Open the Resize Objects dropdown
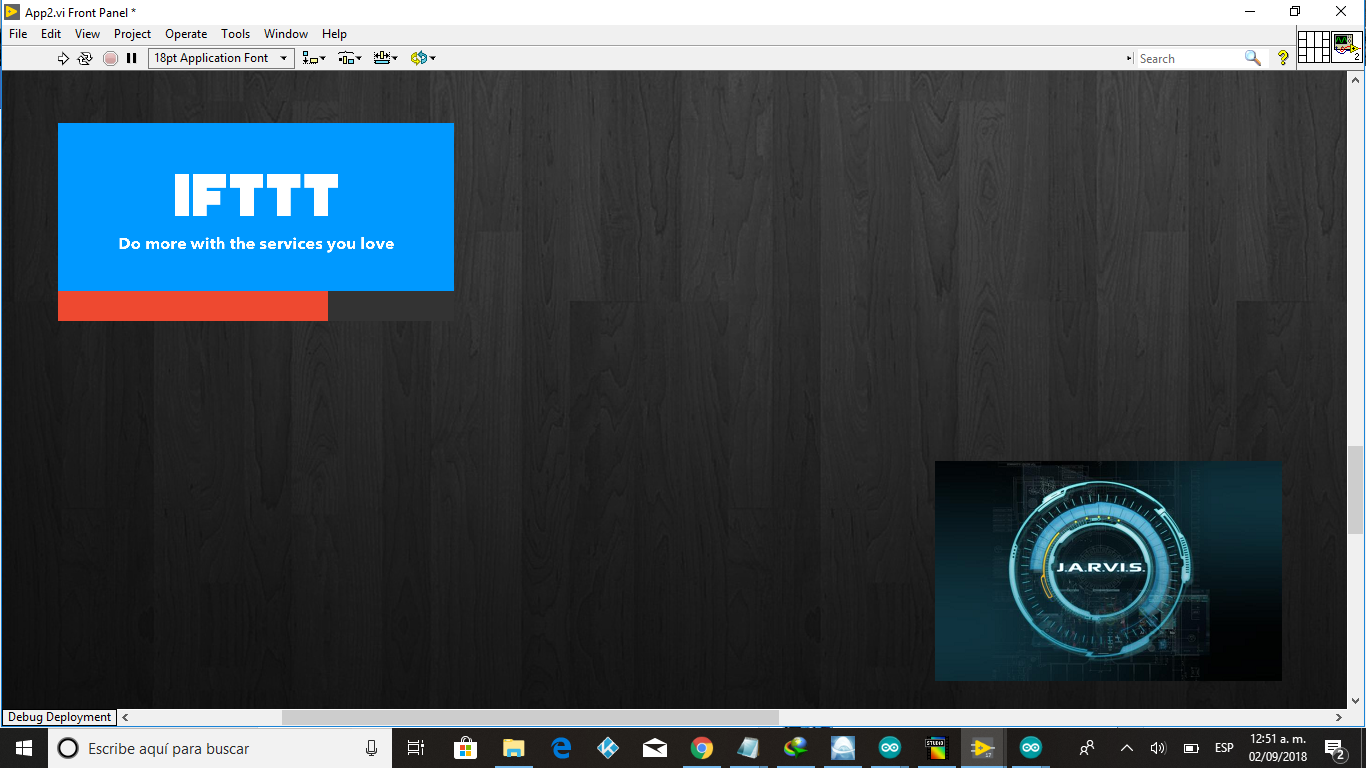The width and height of the screenshot is (1366, 768). [385, 58]
